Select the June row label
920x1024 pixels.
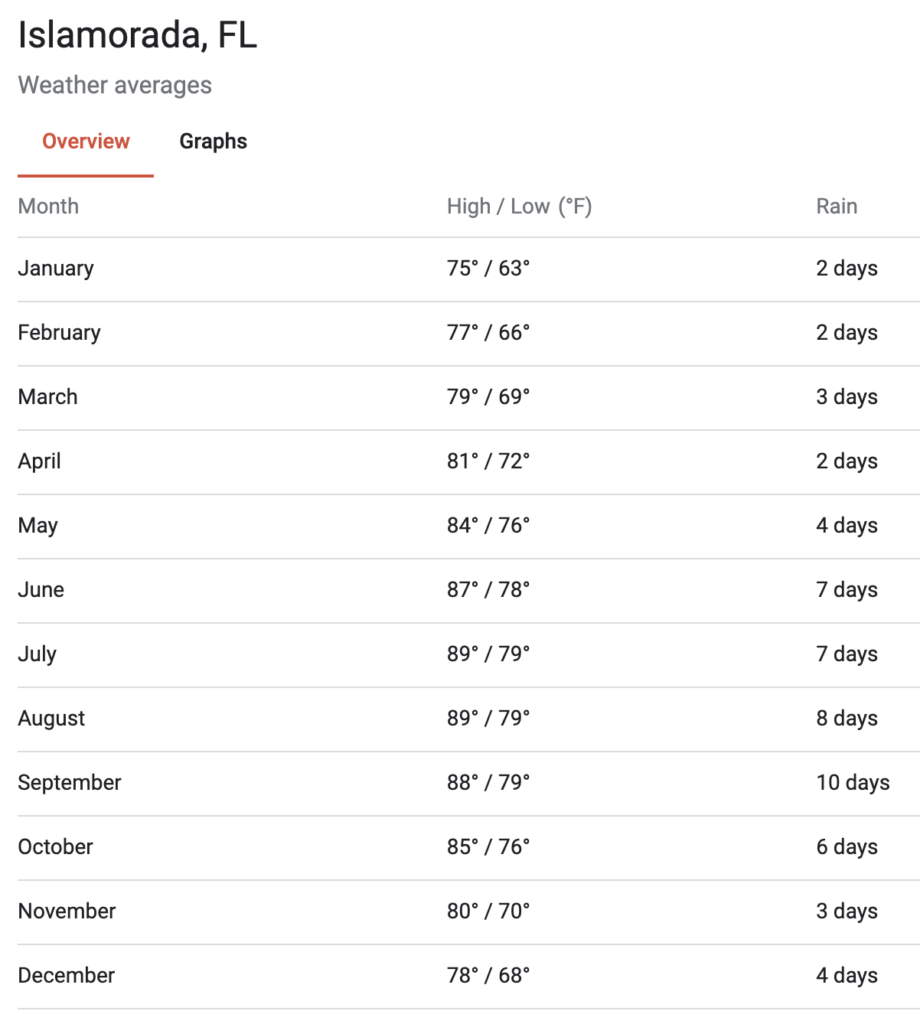tap(41, 590)
